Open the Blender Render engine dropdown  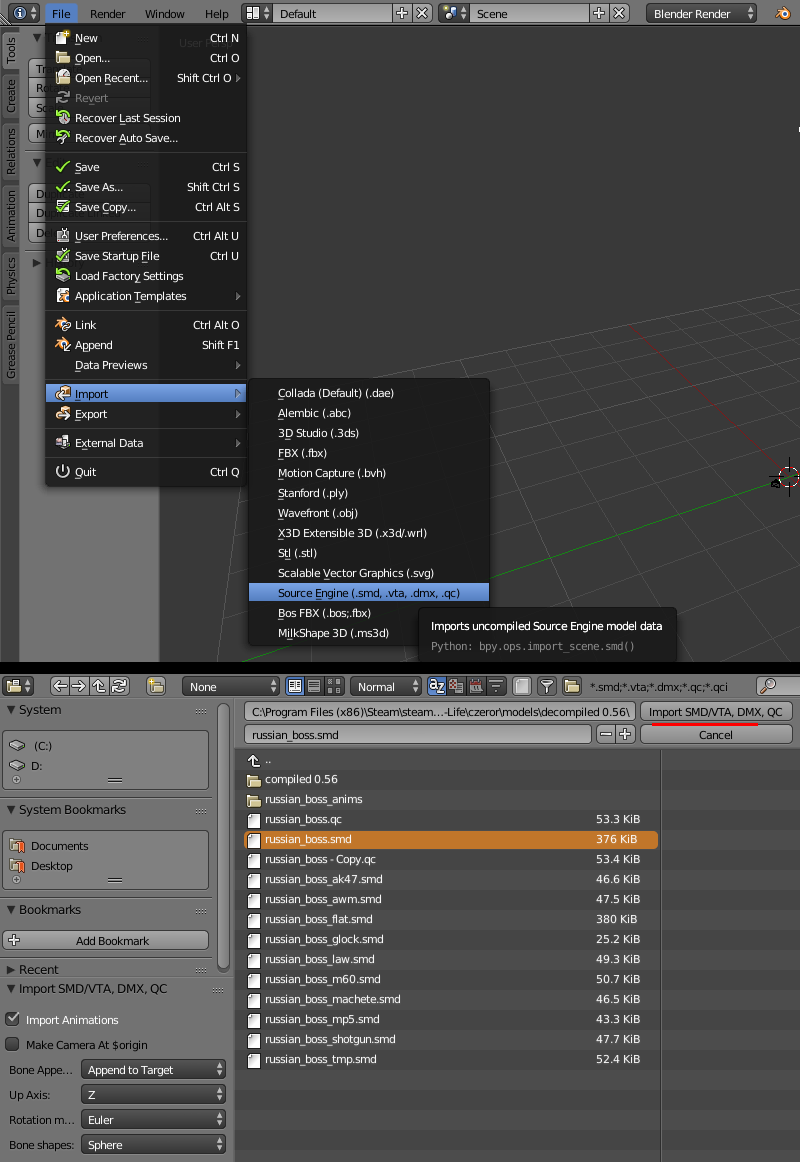(701, 13)
